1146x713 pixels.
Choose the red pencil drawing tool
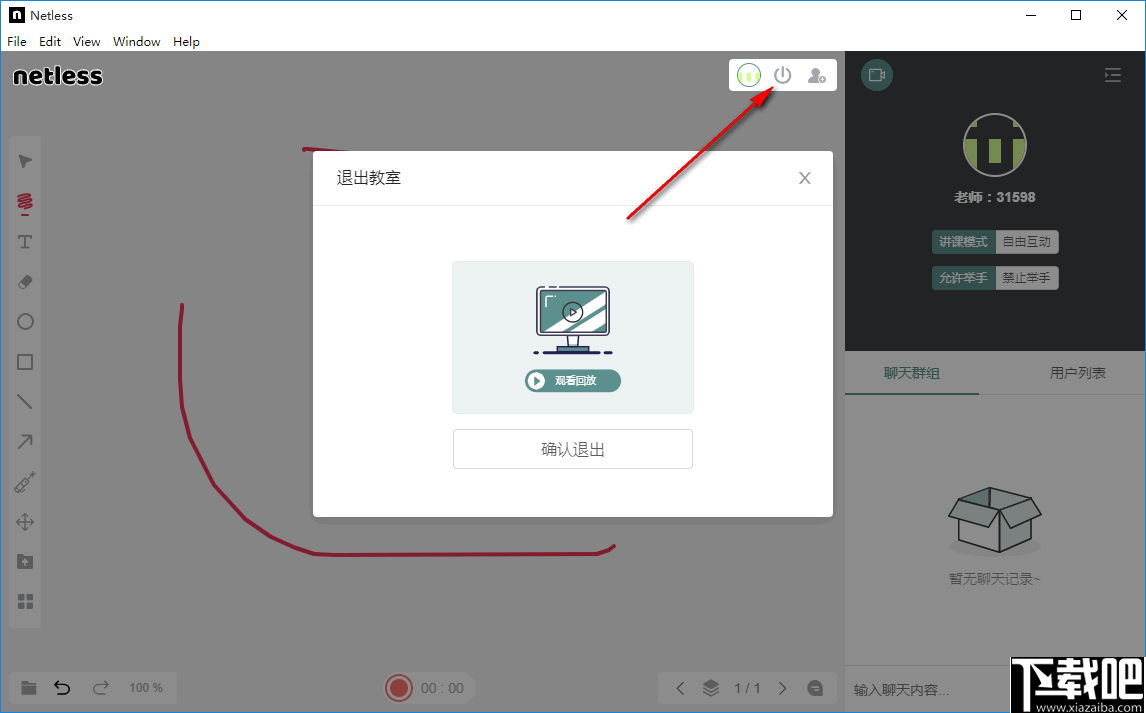pos(26,202)
